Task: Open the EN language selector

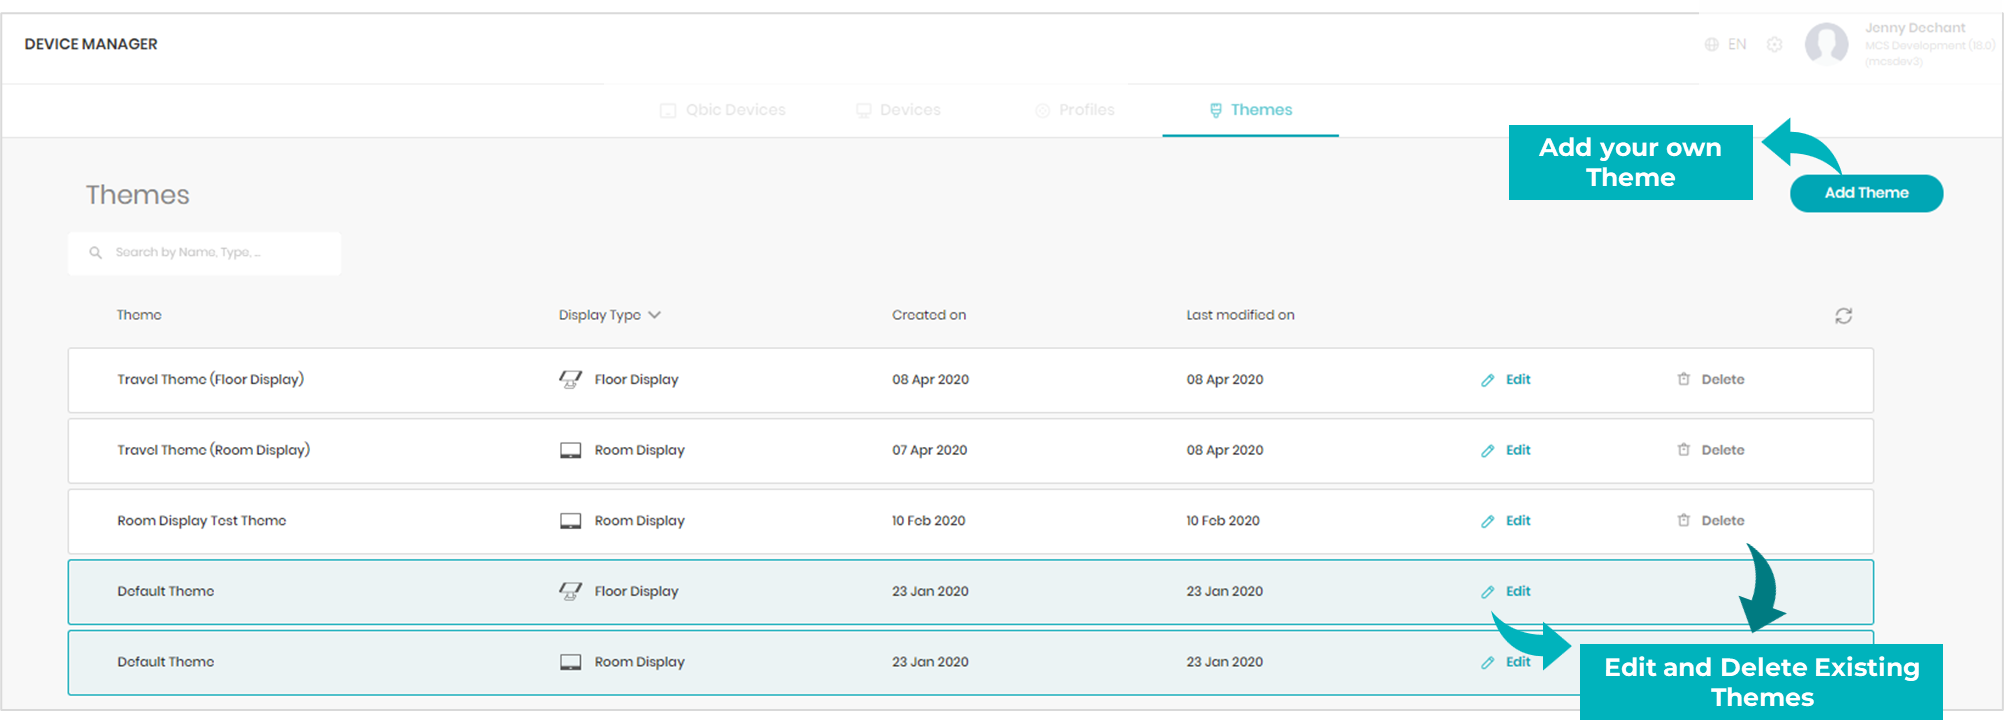Action: pos(1726,44)
